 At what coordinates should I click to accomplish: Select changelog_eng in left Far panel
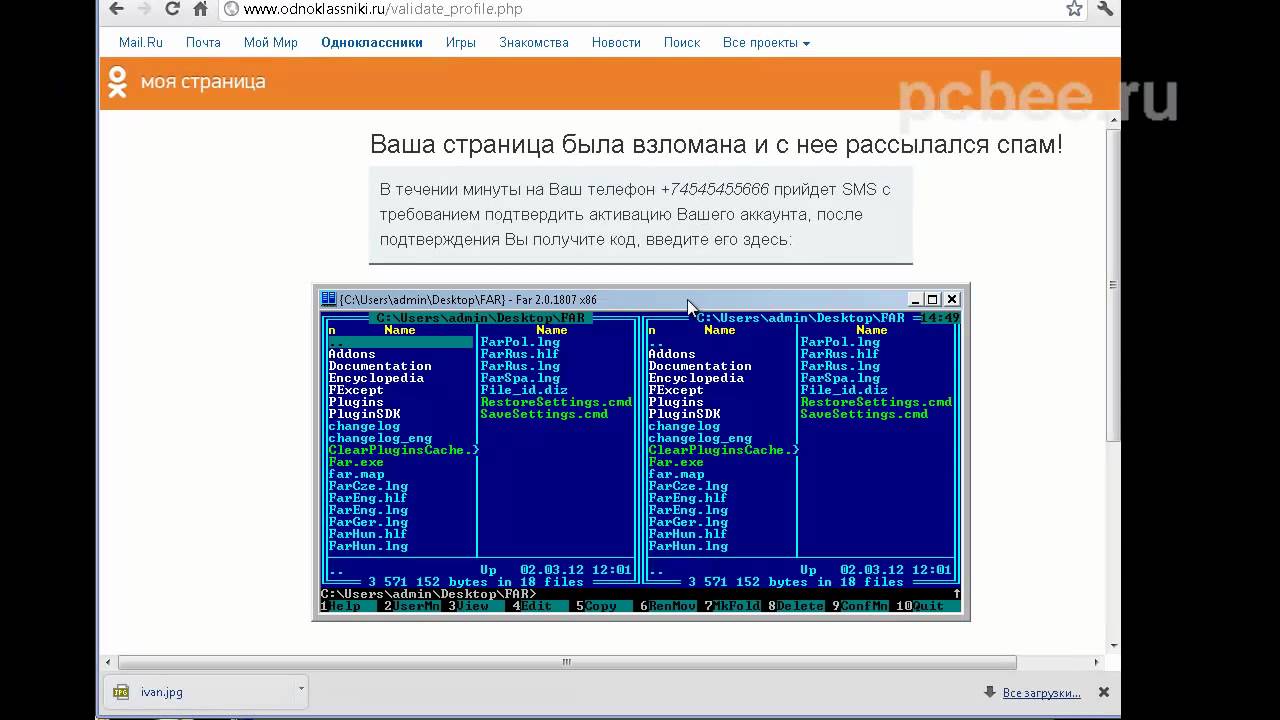(x=380, y=438)
